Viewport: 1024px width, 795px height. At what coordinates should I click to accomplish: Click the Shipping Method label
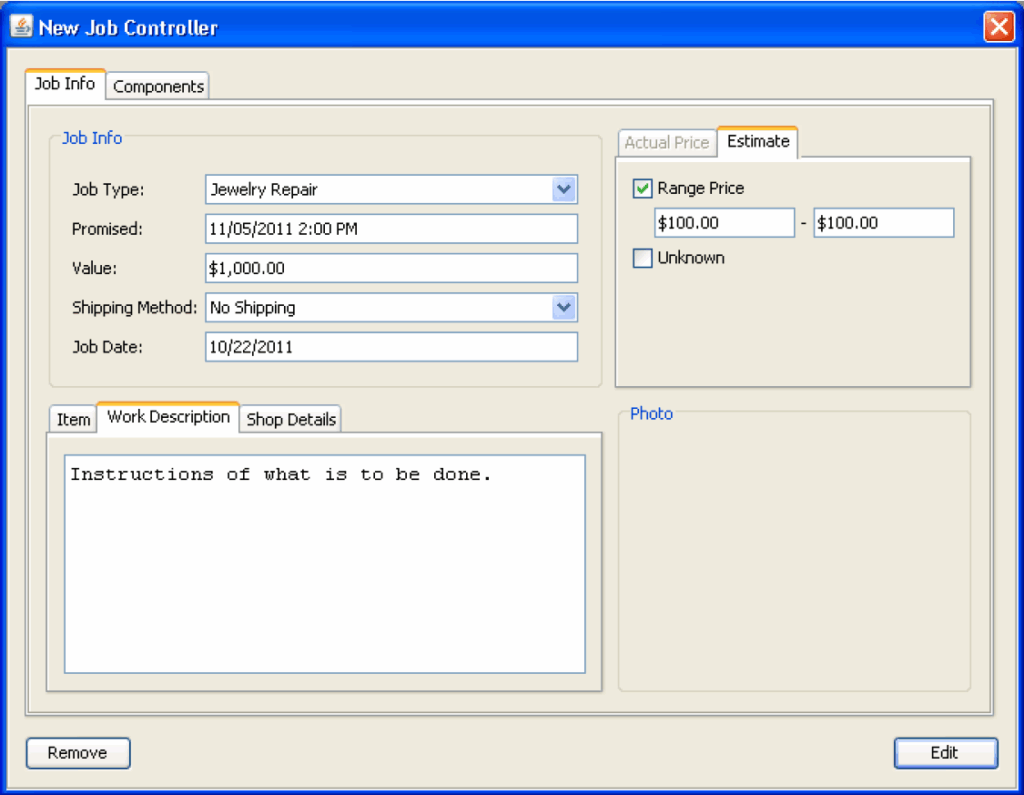tap(135, 307)
